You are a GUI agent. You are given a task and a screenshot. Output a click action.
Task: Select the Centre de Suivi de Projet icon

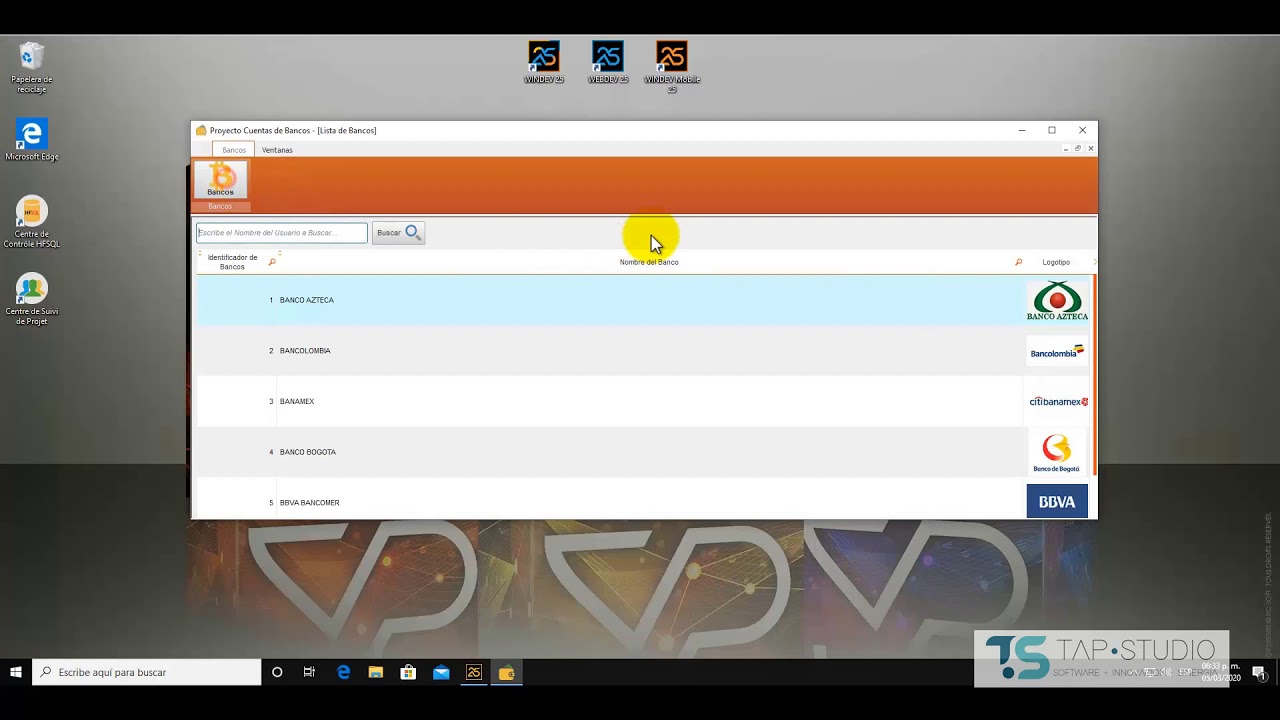[32, 299]
